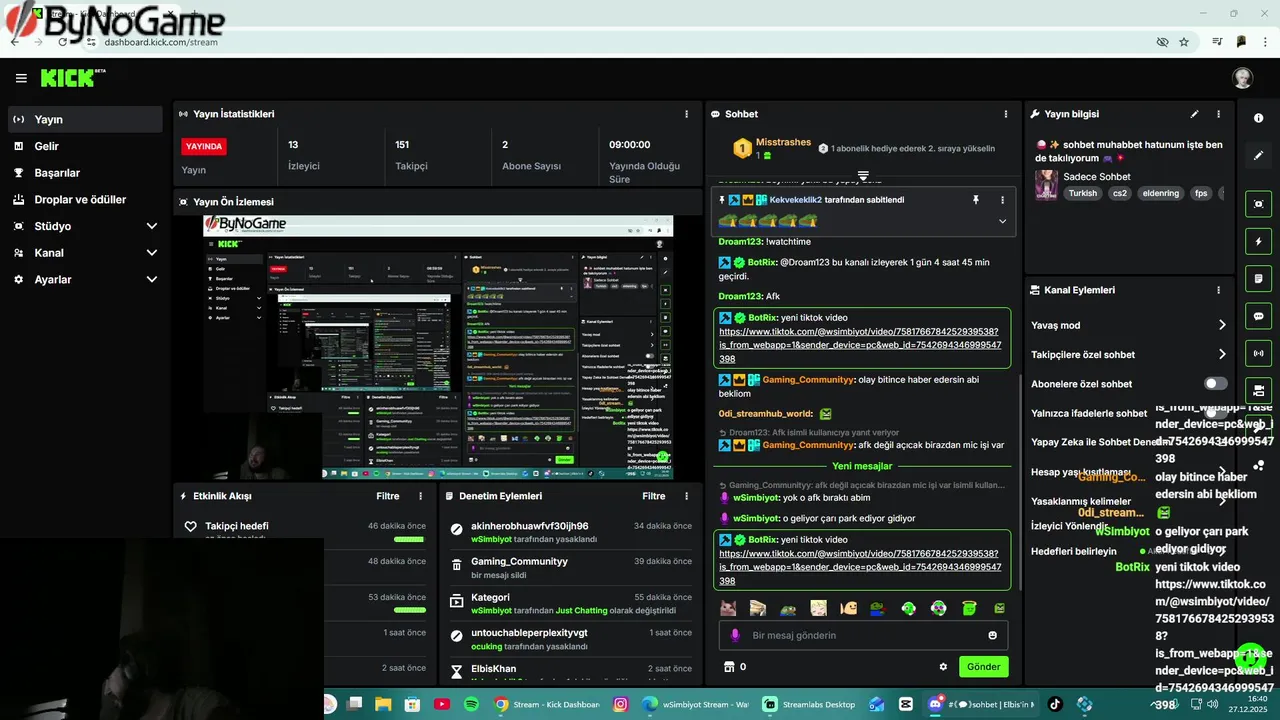Open emoji picker in the message box

[x=992, y=635]
